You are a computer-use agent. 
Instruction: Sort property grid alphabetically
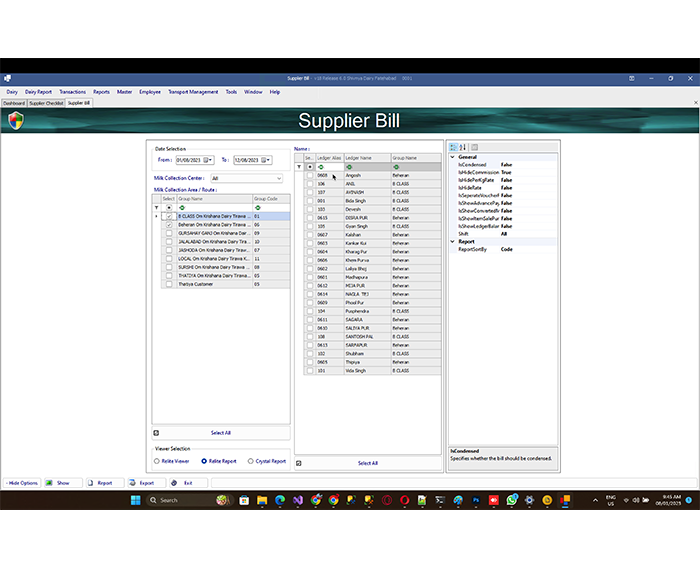click(463, 147)
